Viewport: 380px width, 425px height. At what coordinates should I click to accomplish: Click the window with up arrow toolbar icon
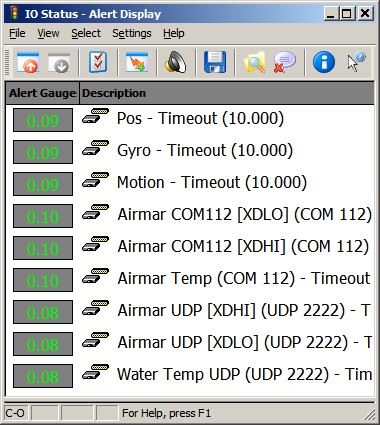(28, 62)
